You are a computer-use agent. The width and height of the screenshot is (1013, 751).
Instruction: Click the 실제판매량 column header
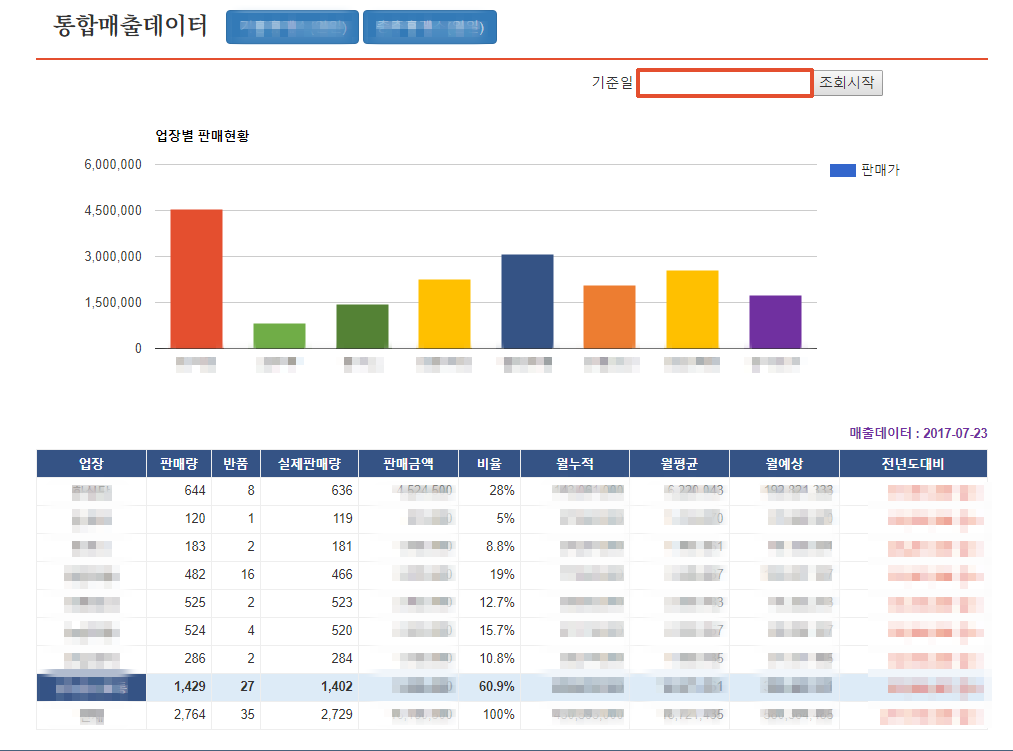coord(309,464)
